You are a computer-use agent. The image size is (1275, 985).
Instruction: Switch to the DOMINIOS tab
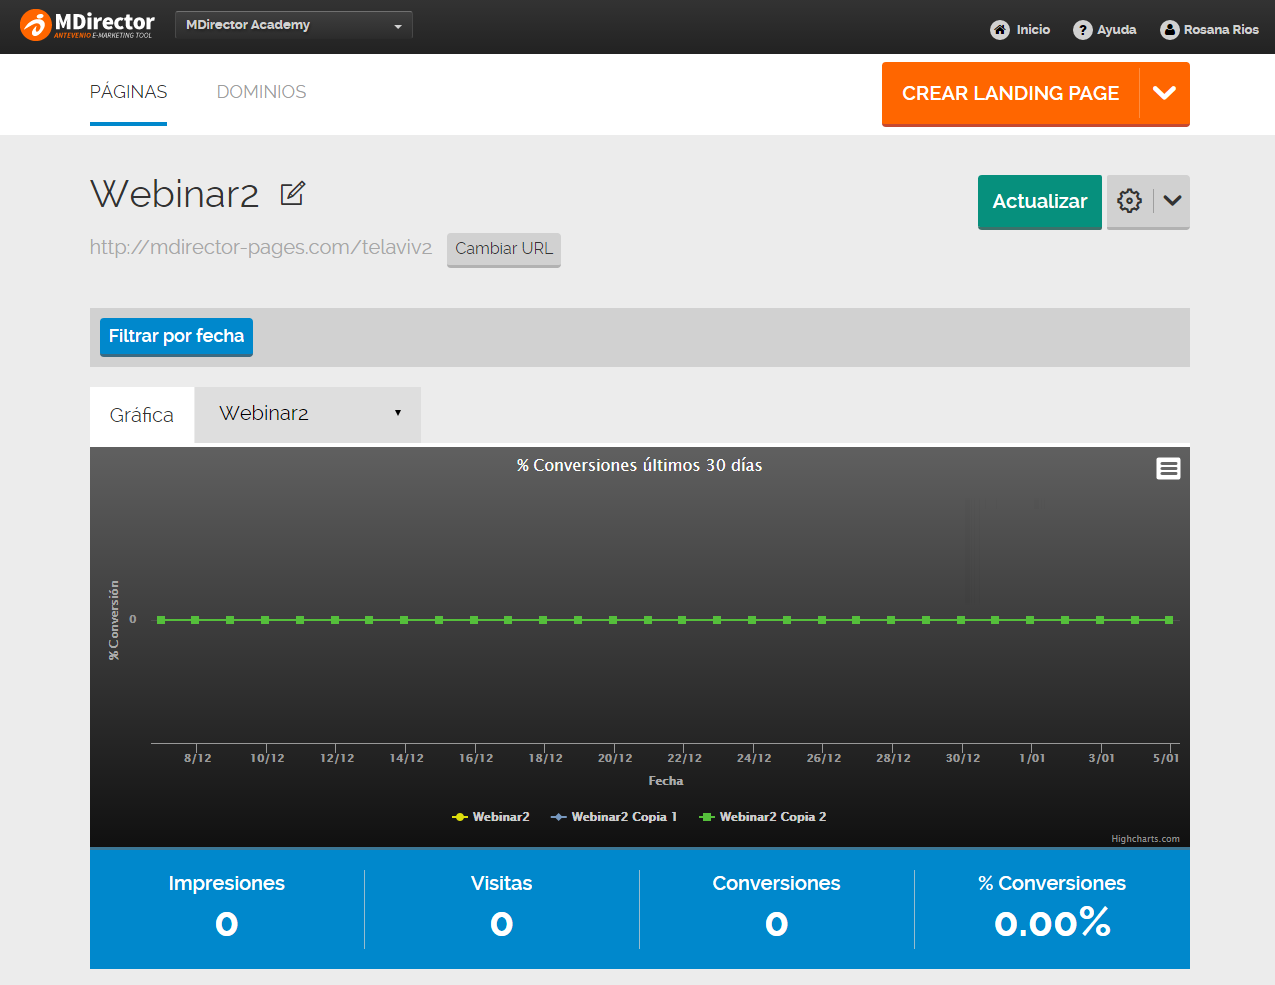262,92
